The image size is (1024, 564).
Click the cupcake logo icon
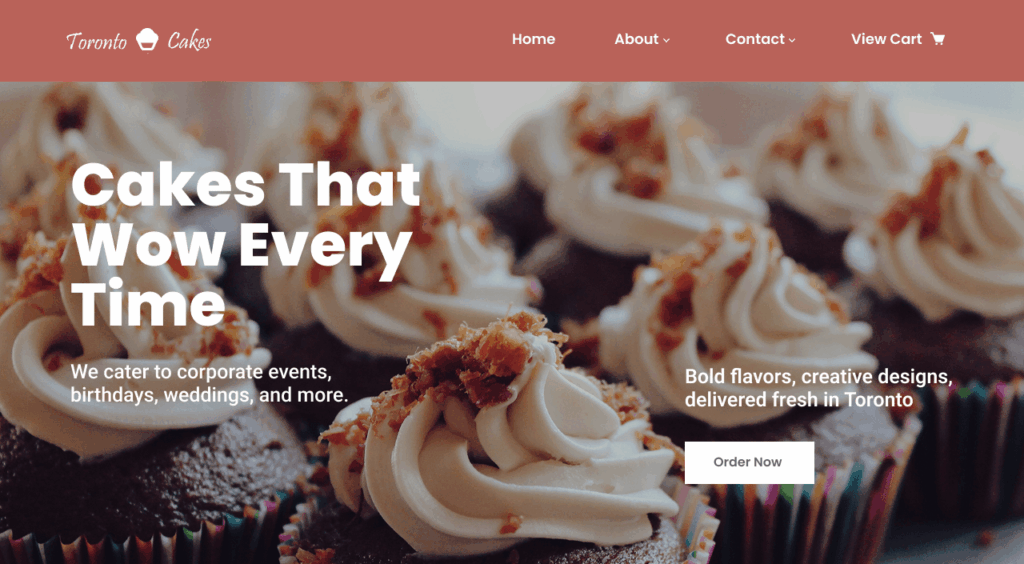[147, 40]
